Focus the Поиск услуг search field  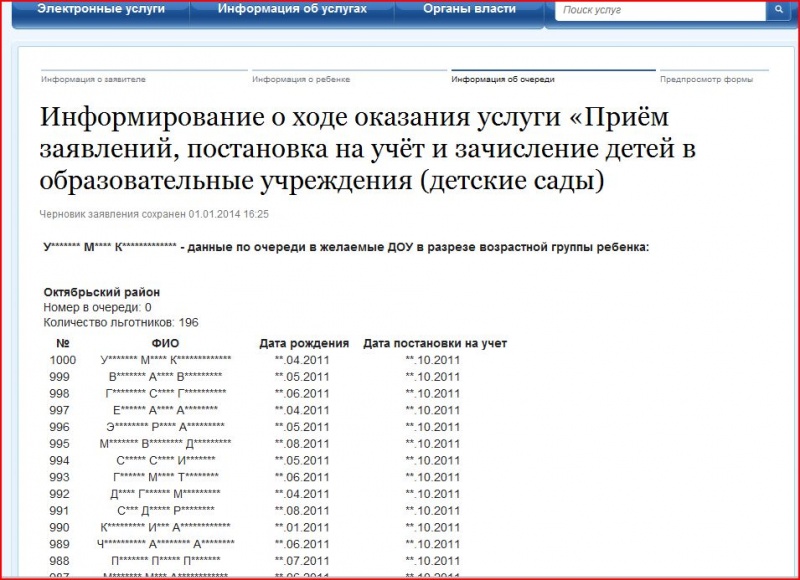tap(660, 10)
